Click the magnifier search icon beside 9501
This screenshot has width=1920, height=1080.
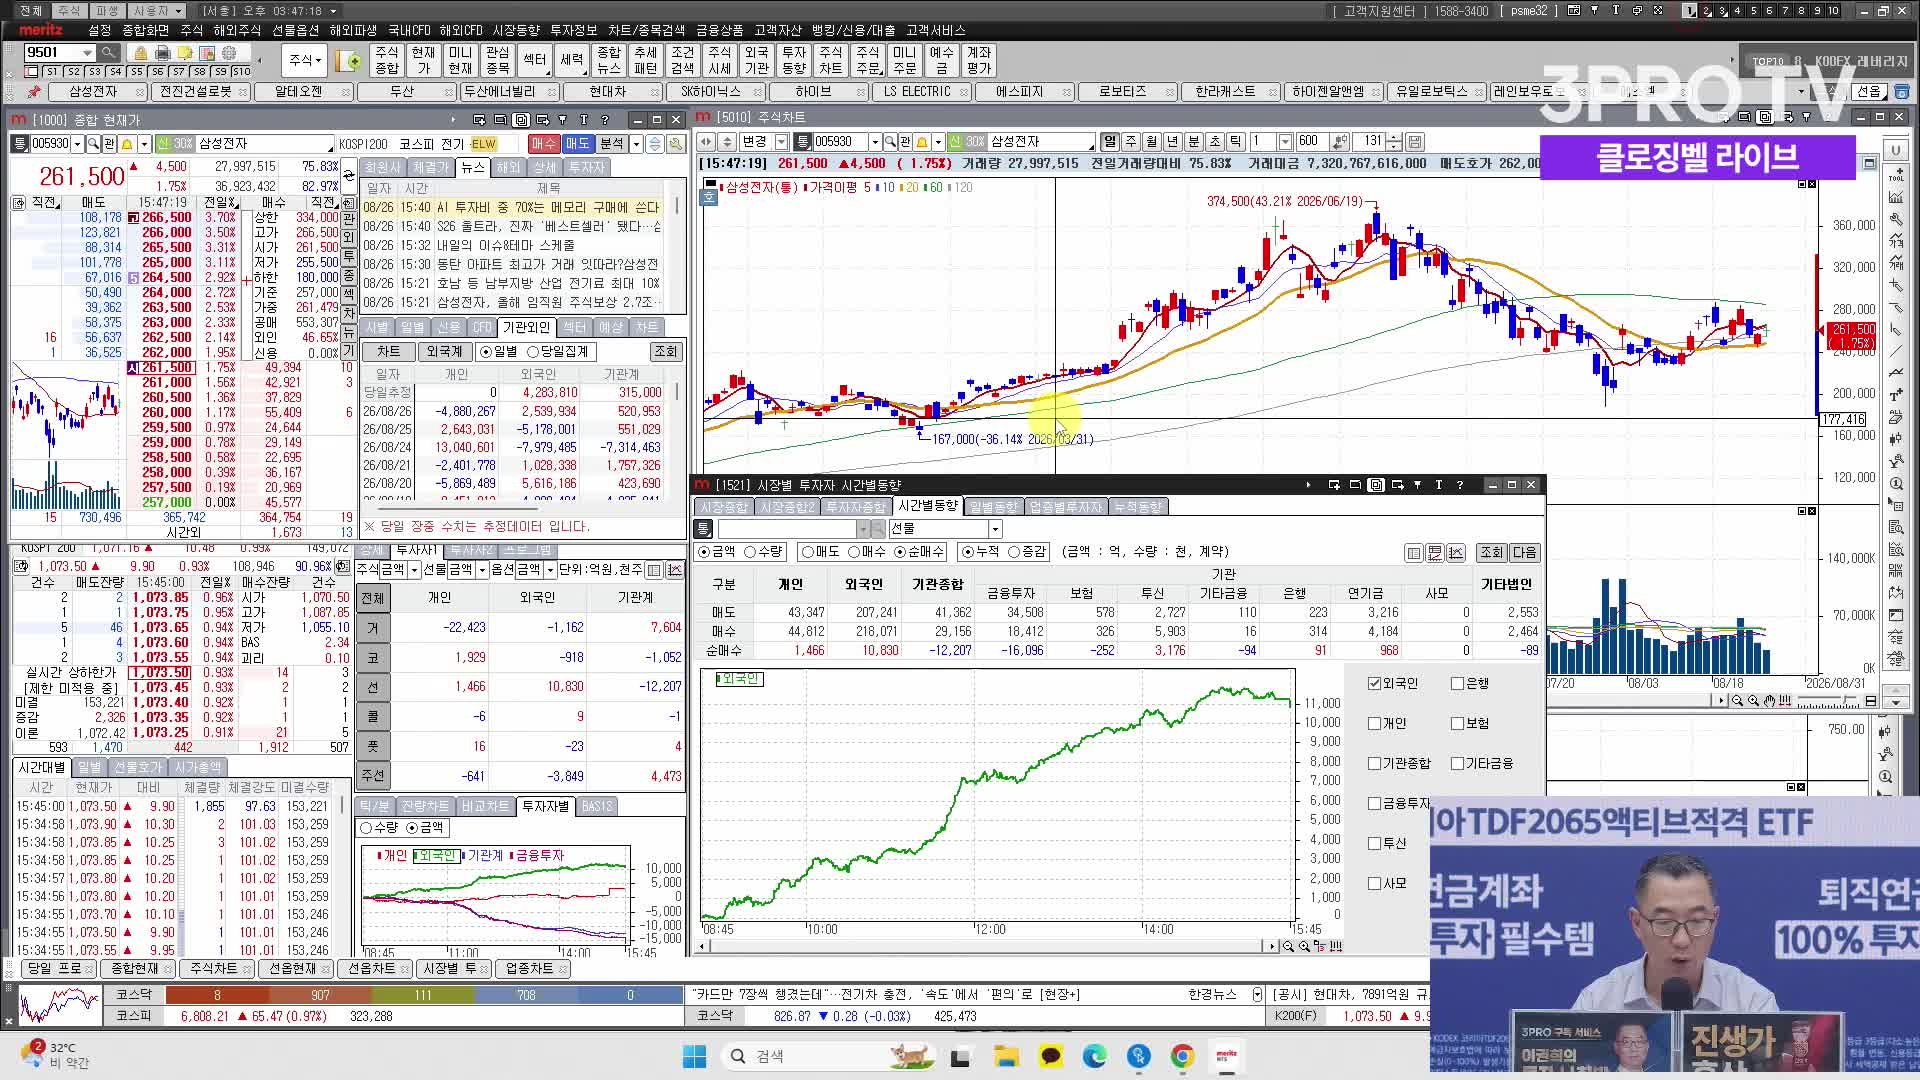pyautogui.click(x=108, y=53)
